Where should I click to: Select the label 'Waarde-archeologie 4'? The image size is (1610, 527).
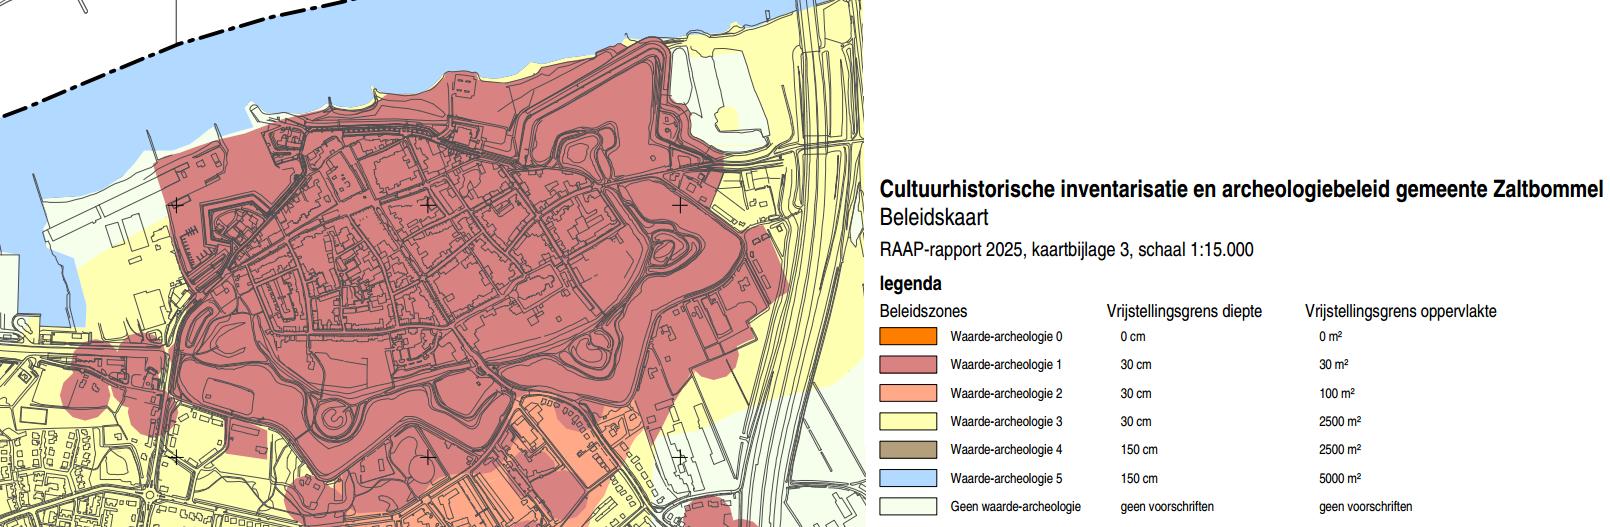click(x=1006, y=449)
